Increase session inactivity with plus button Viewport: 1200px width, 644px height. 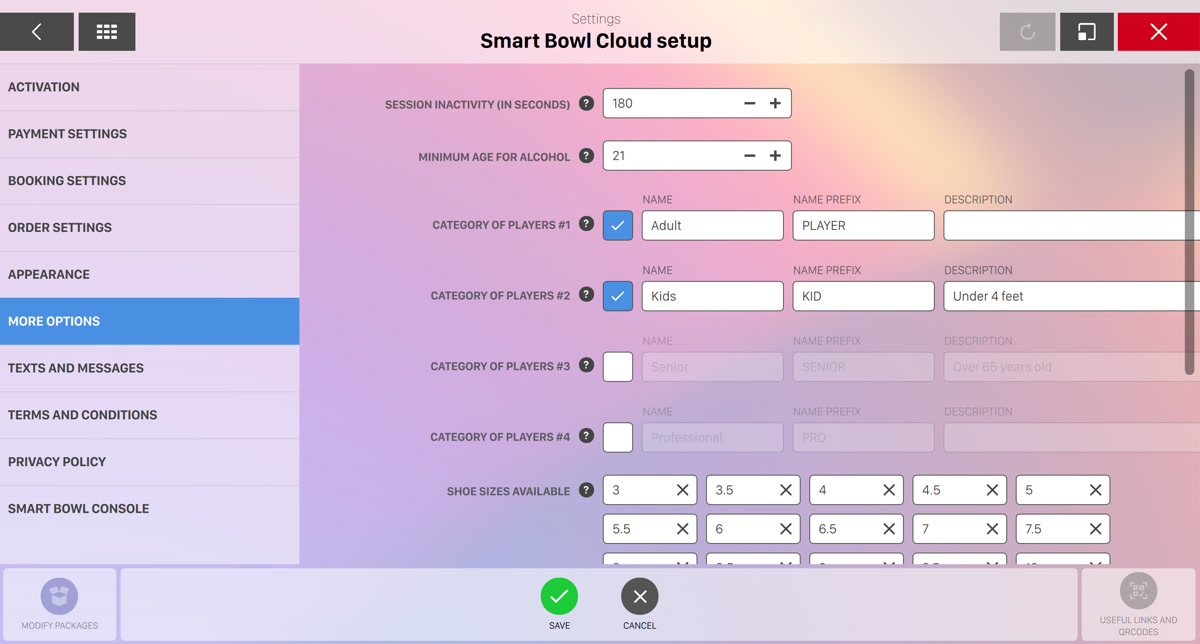(x=775, y=103)
